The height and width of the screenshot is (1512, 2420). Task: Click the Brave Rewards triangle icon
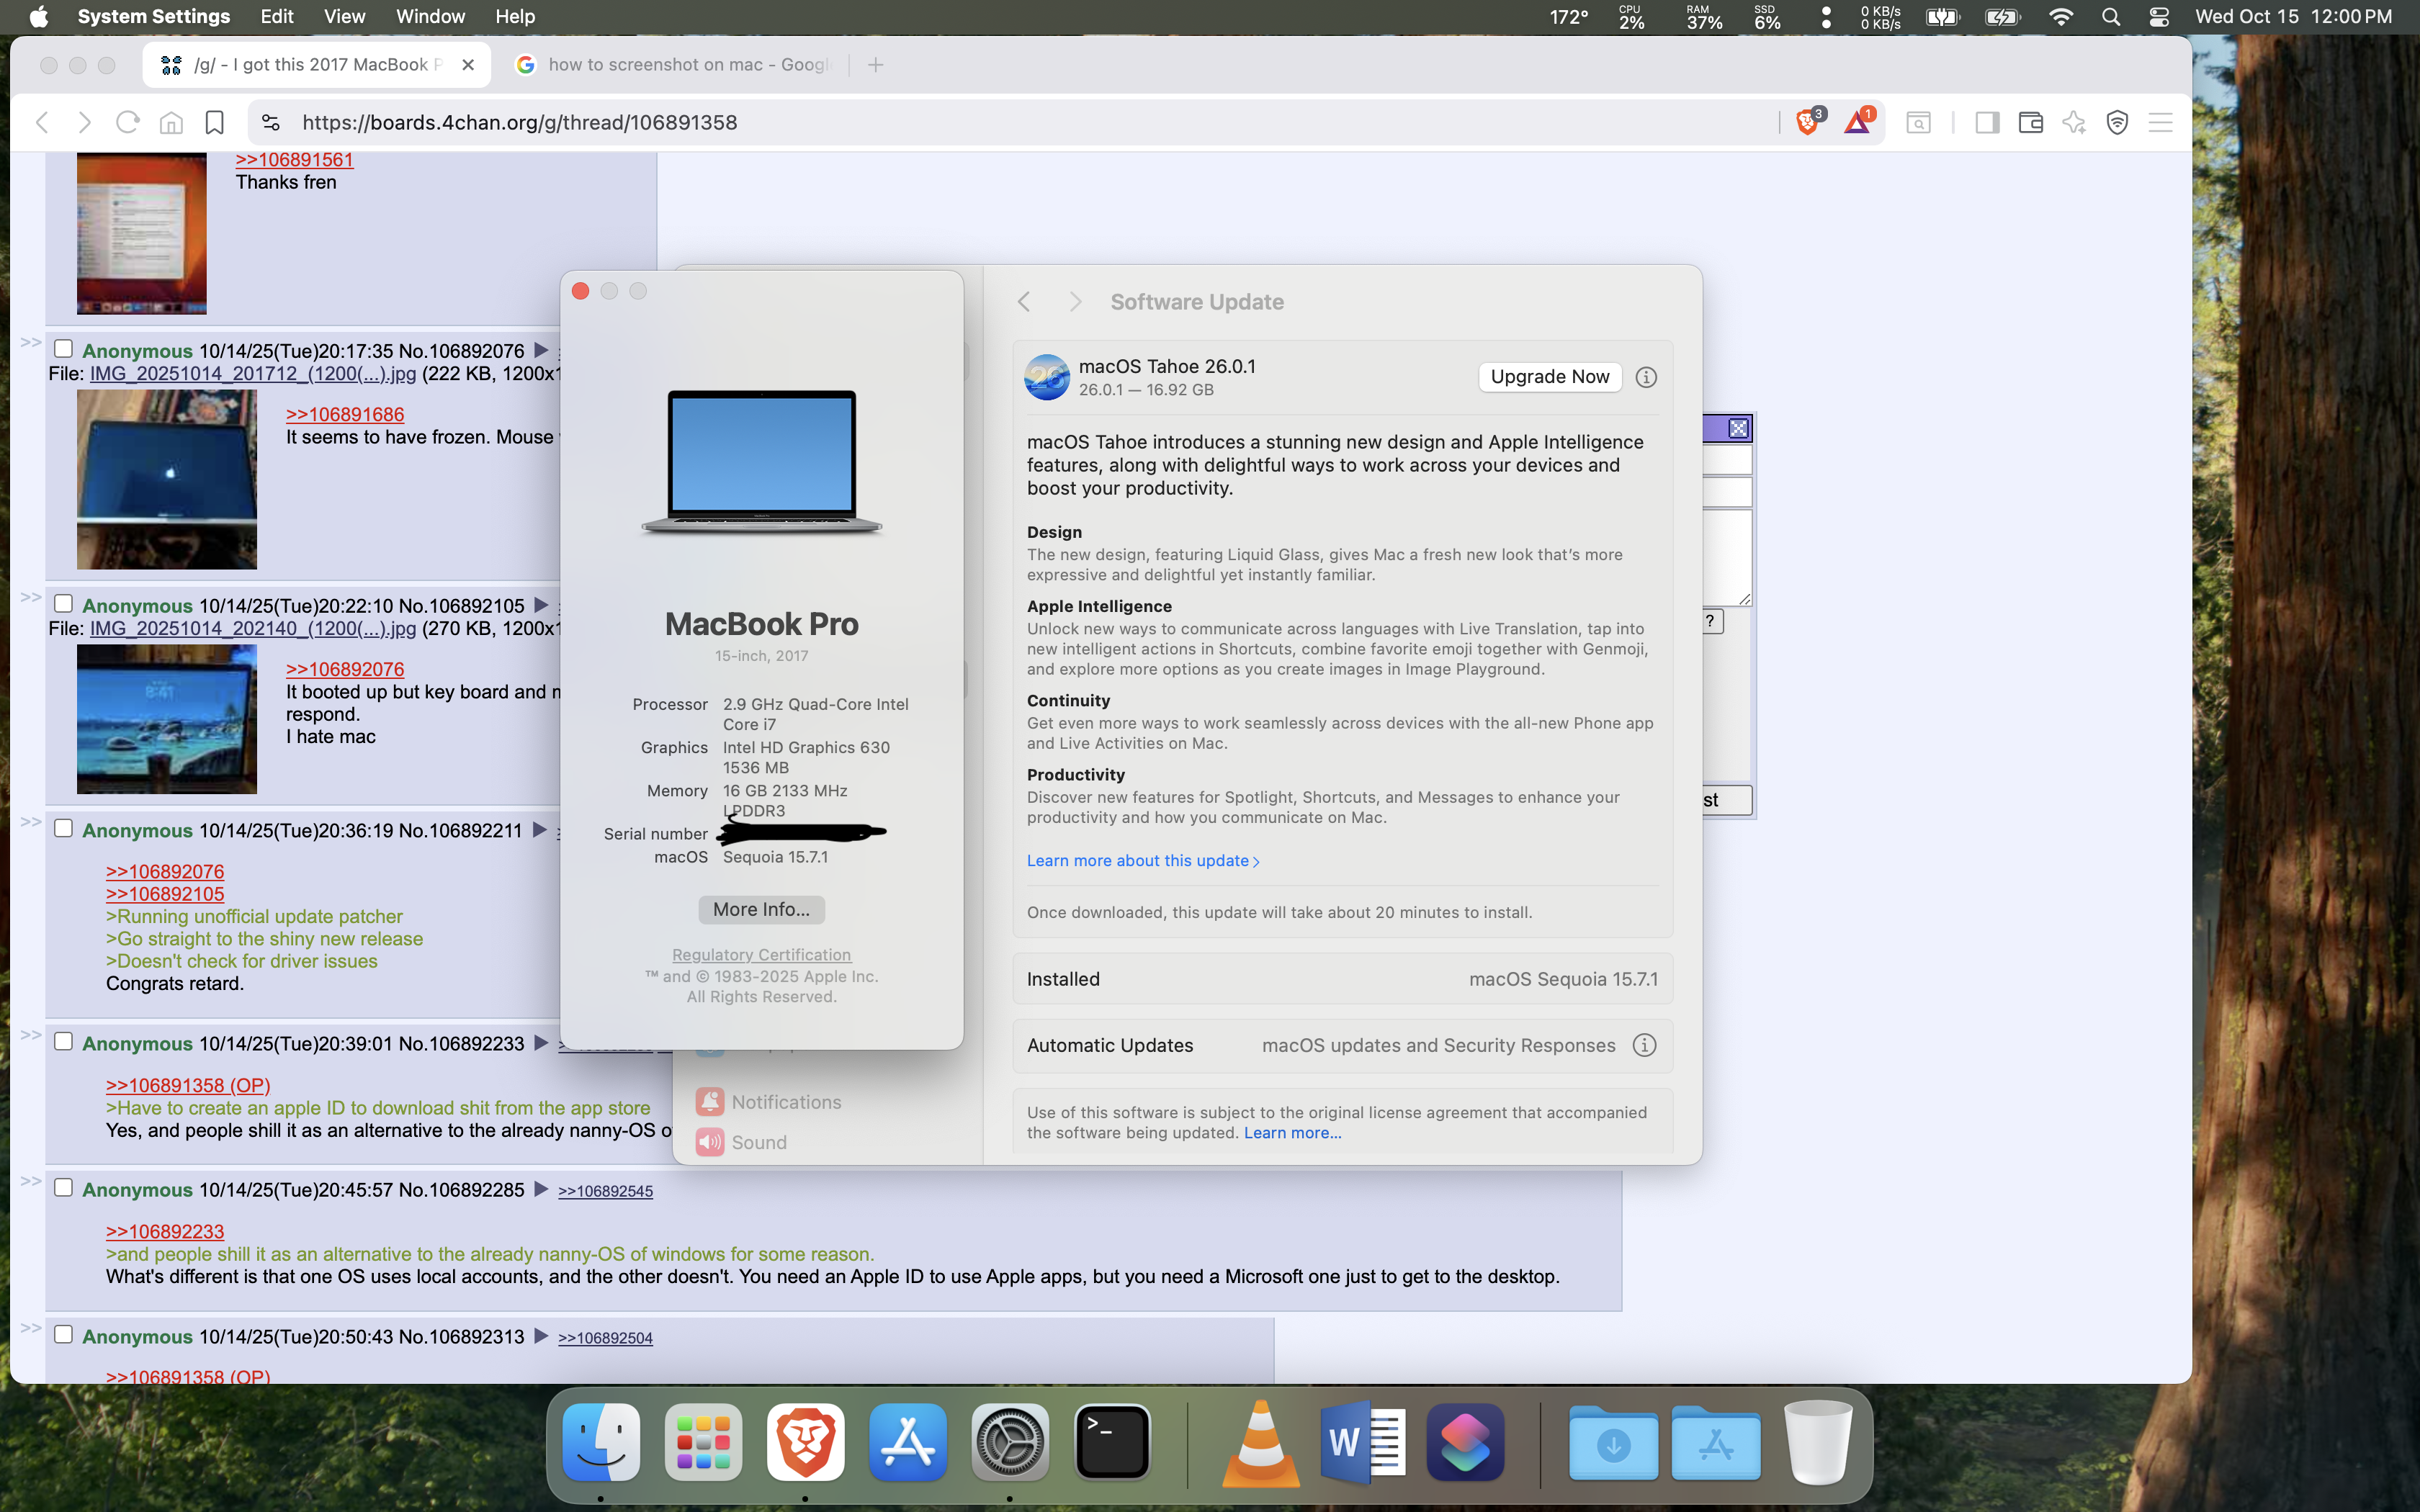pos(1857,122)
